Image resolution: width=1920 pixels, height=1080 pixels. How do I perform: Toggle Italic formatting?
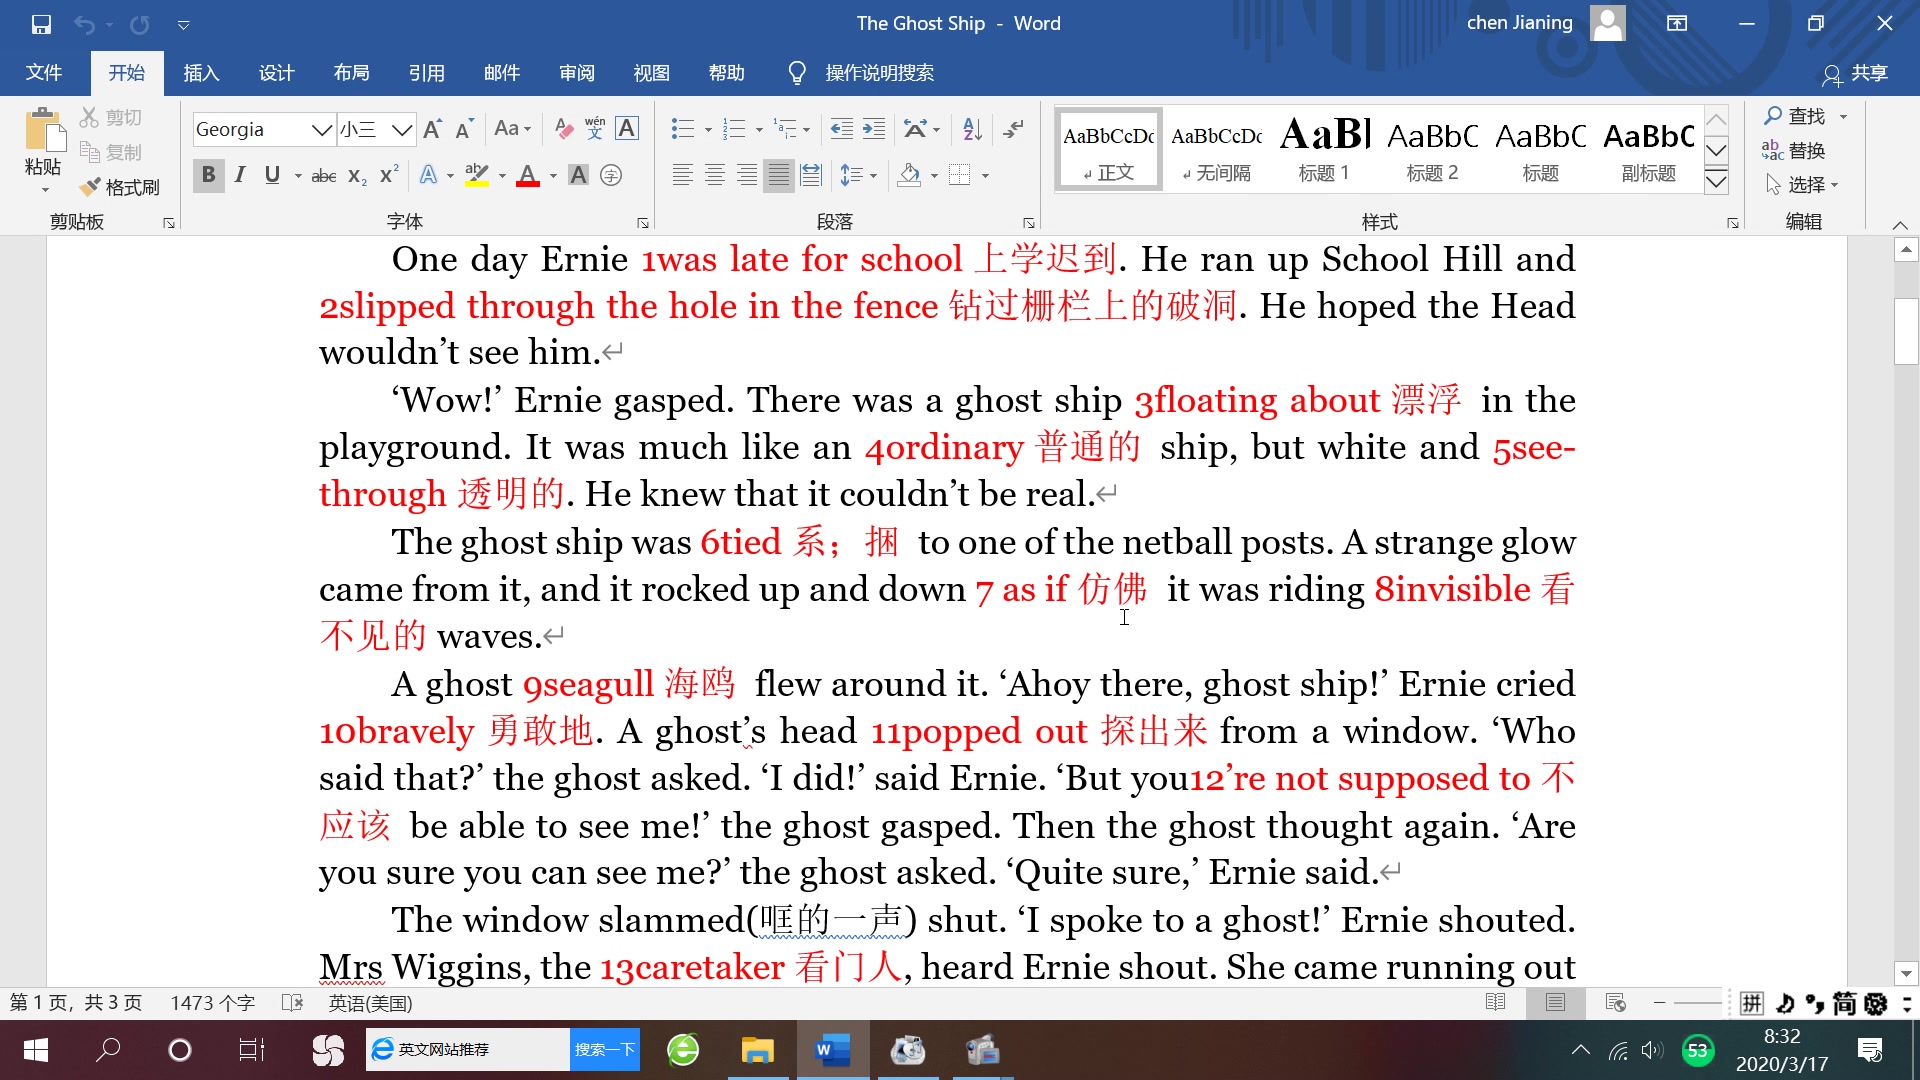click(240, 176)
